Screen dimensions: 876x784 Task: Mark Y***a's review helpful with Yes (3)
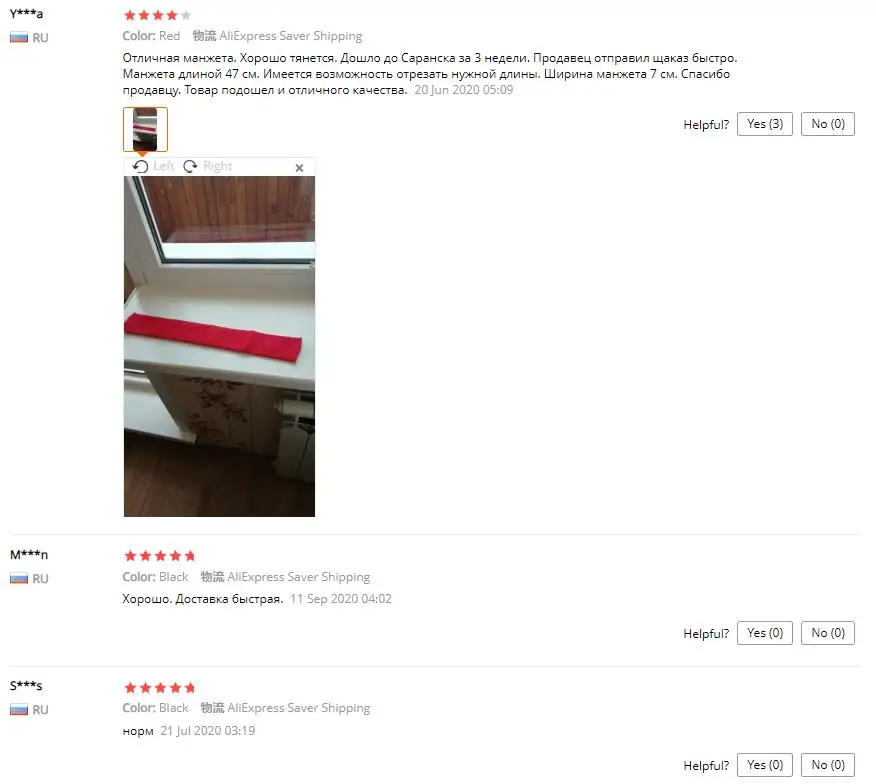[x=764, y=124]
